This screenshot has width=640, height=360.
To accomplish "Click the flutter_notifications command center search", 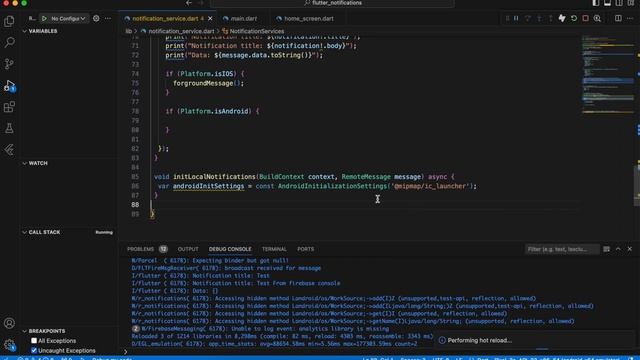I will pyautogui.click(x=332, y=3).
